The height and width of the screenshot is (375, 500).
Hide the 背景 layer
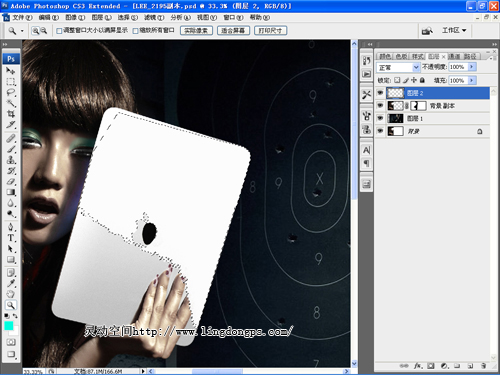380,131
